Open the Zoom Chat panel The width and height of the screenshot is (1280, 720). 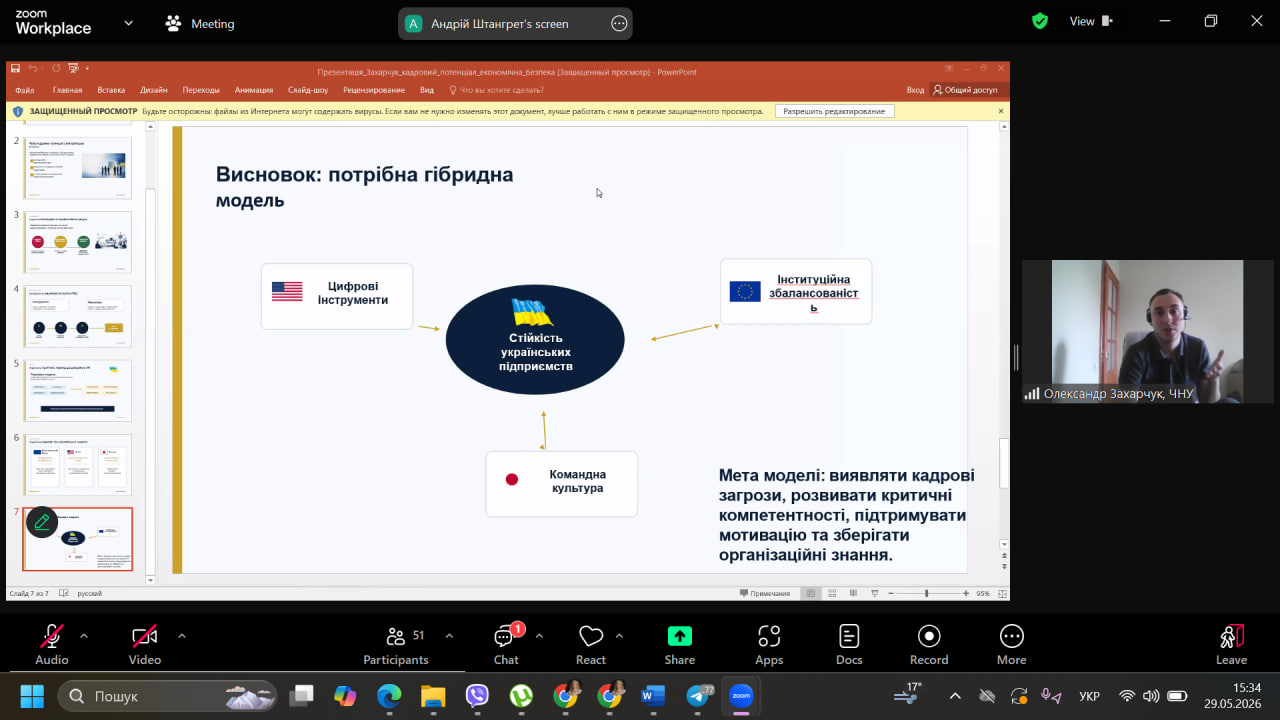[506, 644]
